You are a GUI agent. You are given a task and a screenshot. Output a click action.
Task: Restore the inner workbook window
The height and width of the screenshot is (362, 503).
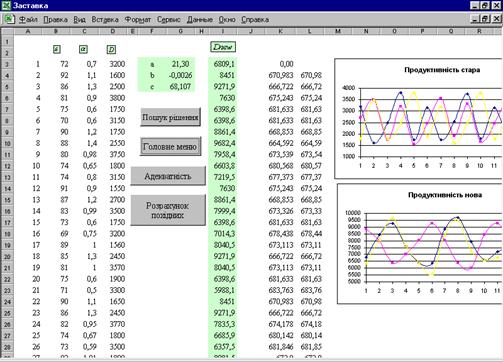click(x=485, y=19)
